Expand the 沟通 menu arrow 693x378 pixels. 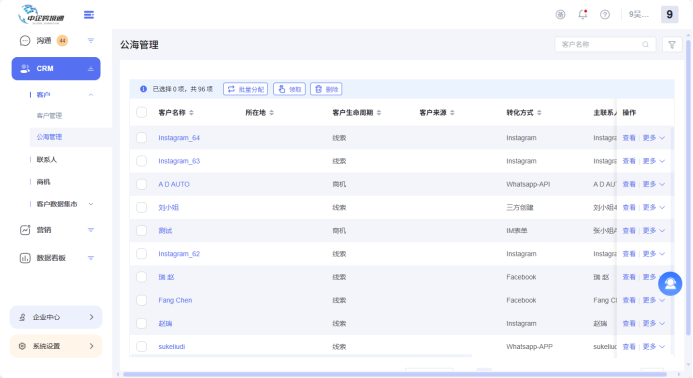[91, 41]
